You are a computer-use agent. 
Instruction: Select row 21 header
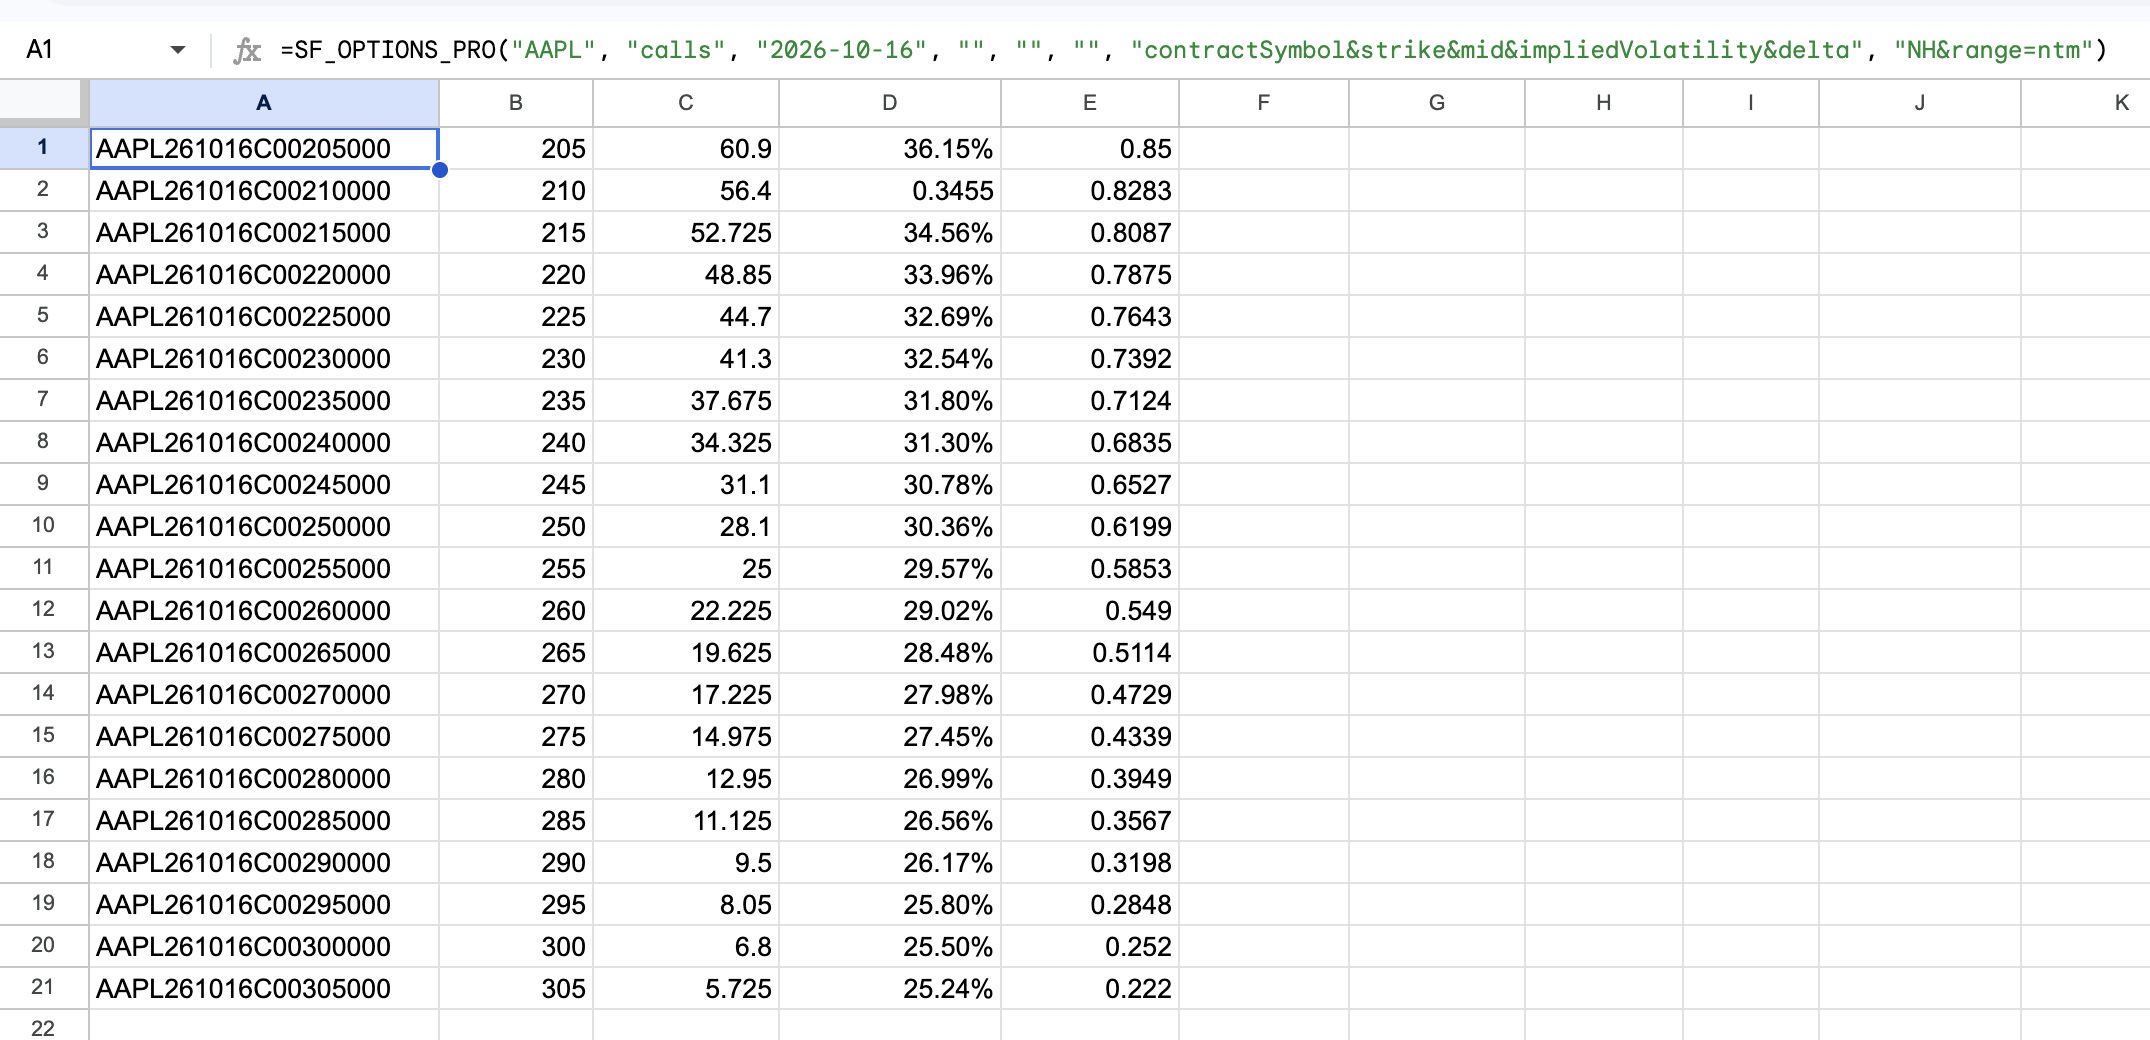pyautogui.click(x=44, y=988)
